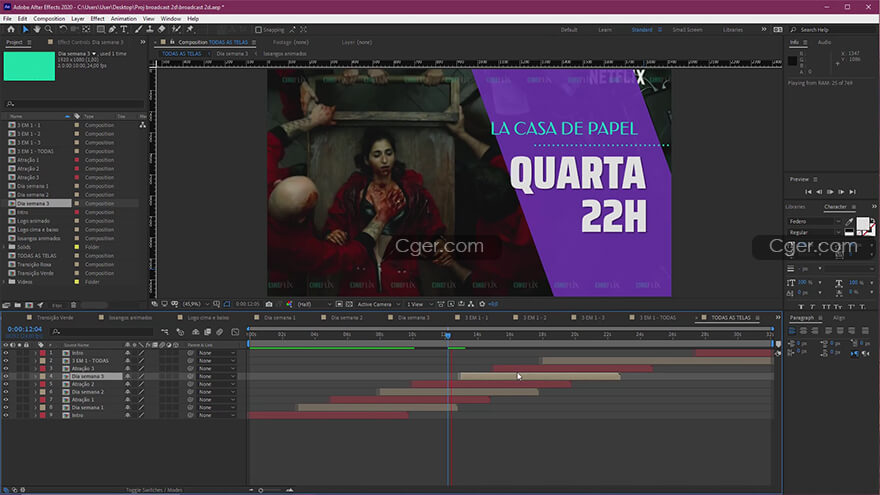The height and width of the screenshot is (495, 880).
Task: Hide layer 1 Intro using its eye icon
Action: coord(6,353)
